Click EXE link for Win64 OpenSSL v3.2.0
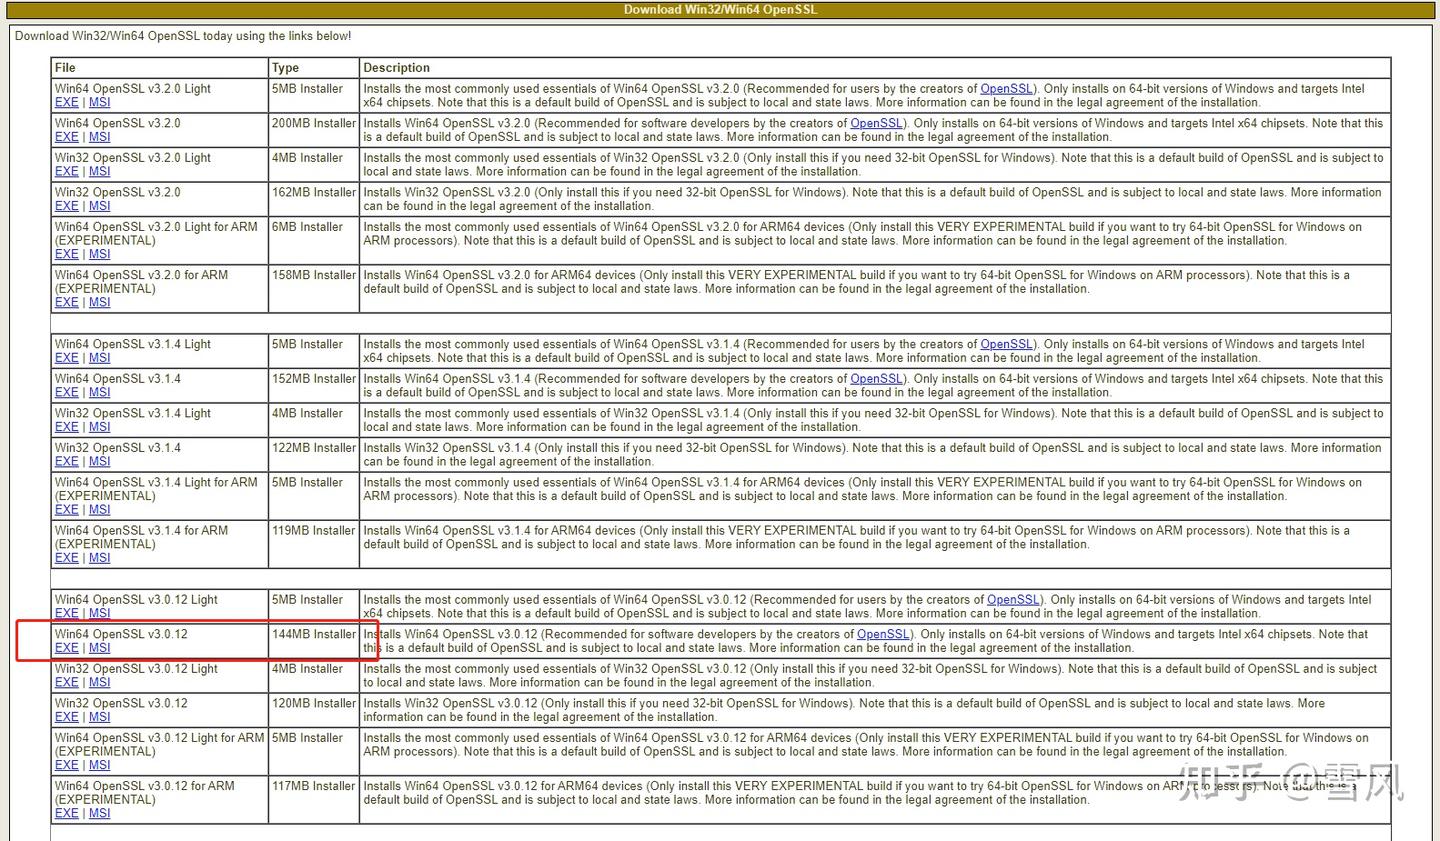This screenshot has height=841, width=1440. pos(66,137)
